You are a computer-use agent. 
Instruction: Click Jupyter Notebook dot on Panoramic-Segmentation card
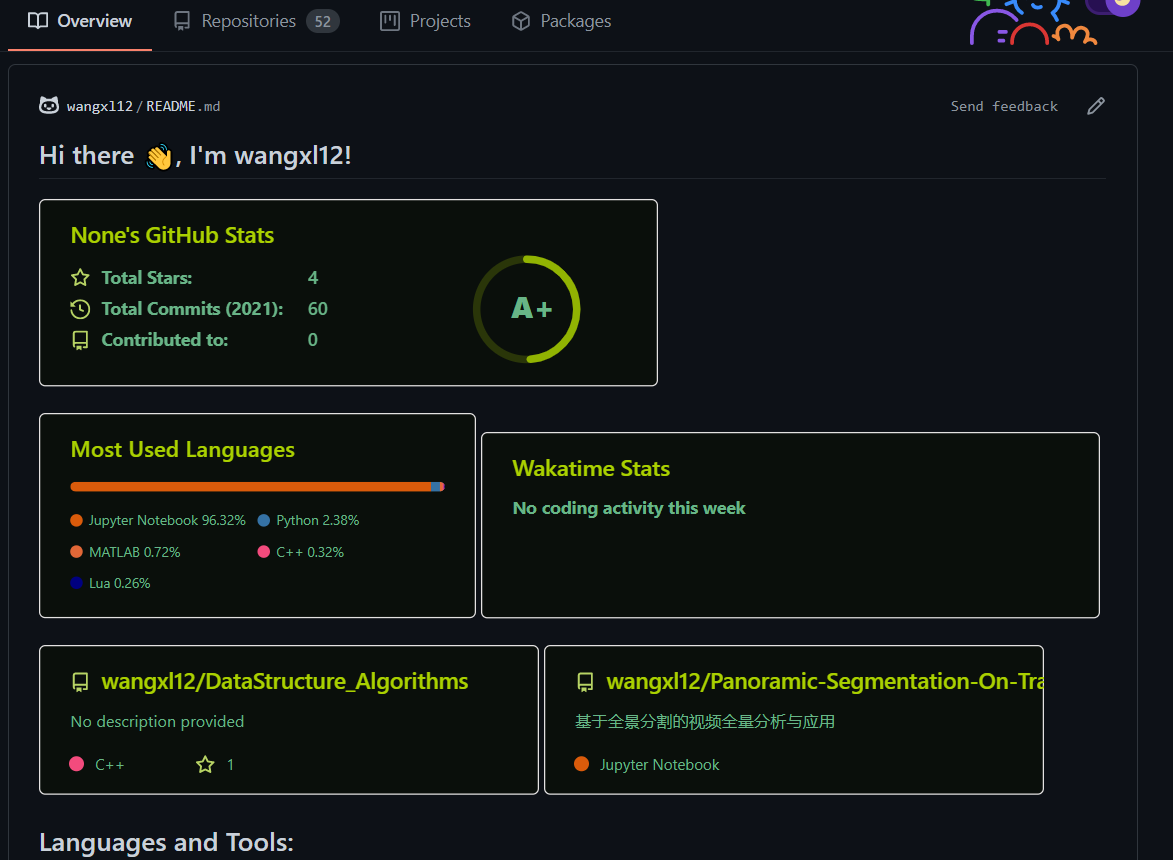[x=581, y=764]
